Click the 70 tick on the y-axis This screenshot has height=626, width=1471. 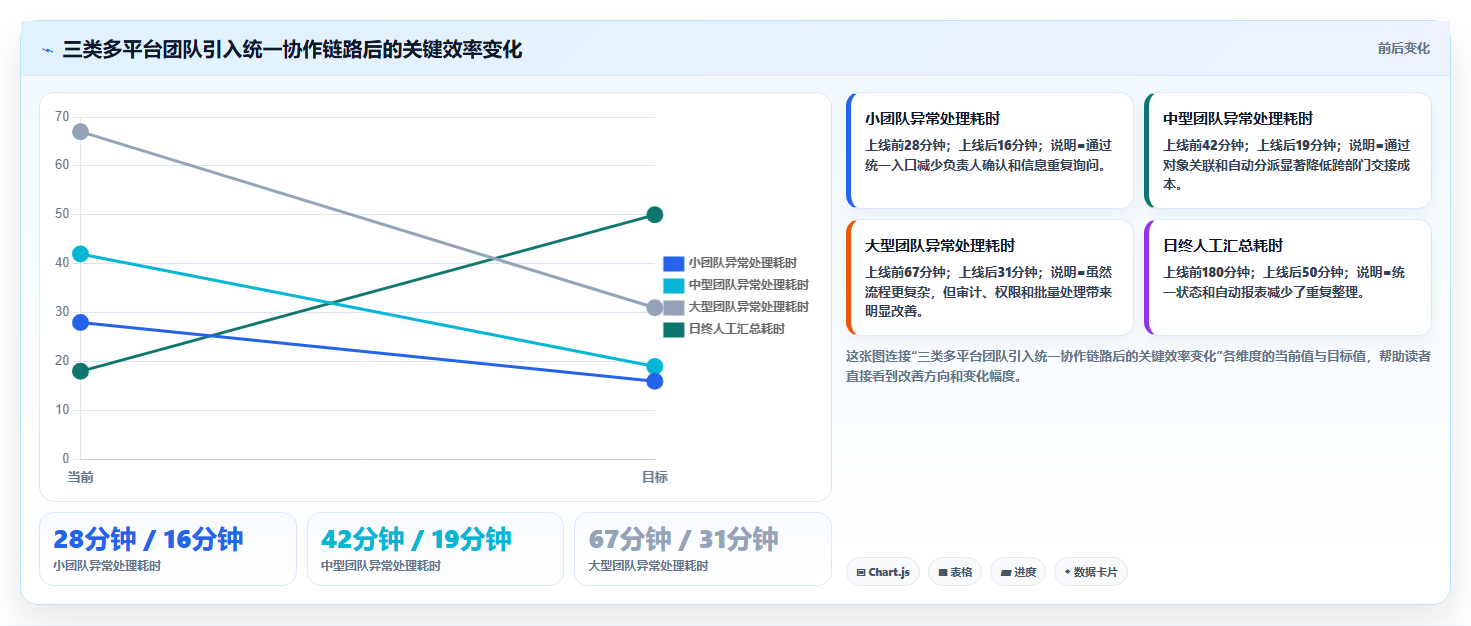coord(62,117)
